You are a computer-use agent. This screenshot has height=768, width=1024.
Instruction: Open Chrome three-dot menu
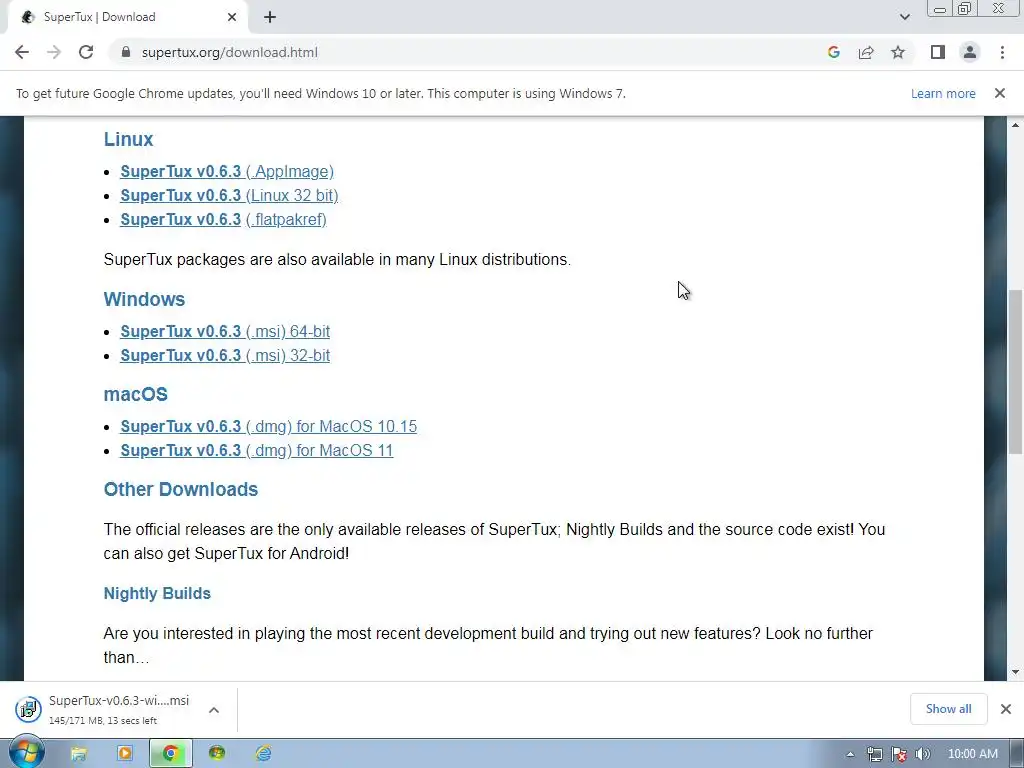1002,52
